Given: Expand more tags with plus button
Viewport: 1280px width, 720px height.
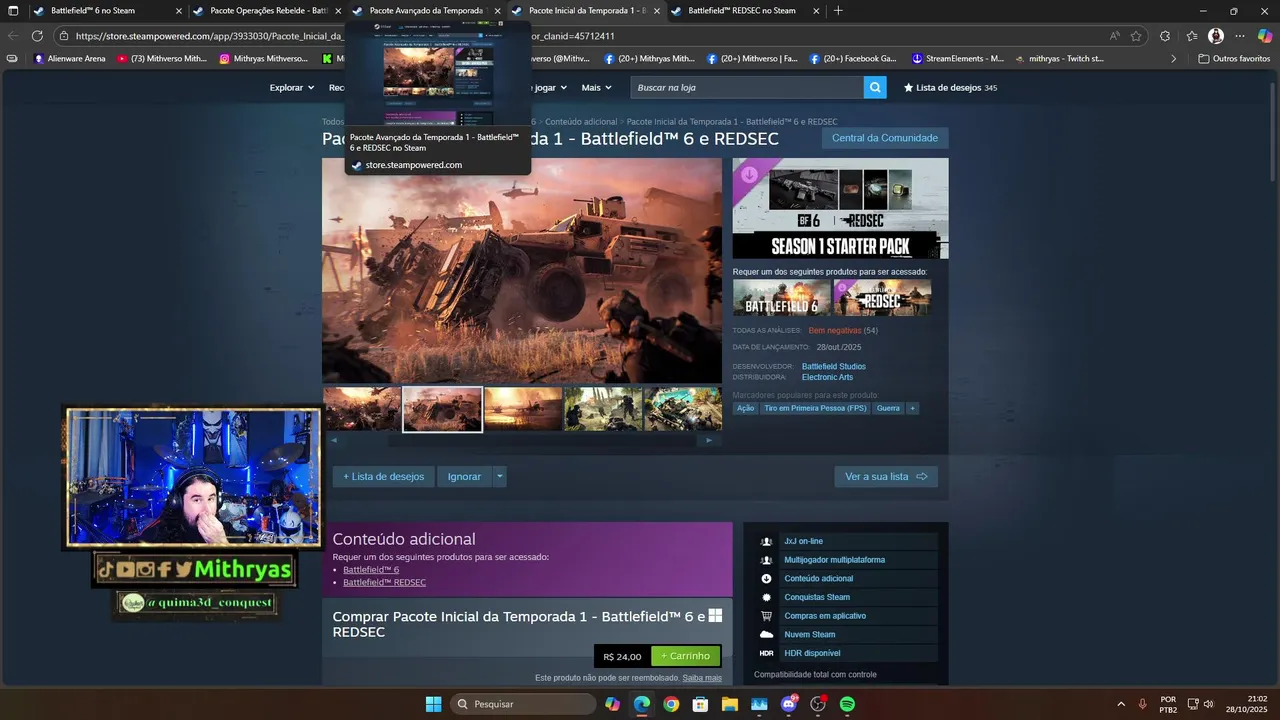Looking at the screenshot, I should point(912,408).
